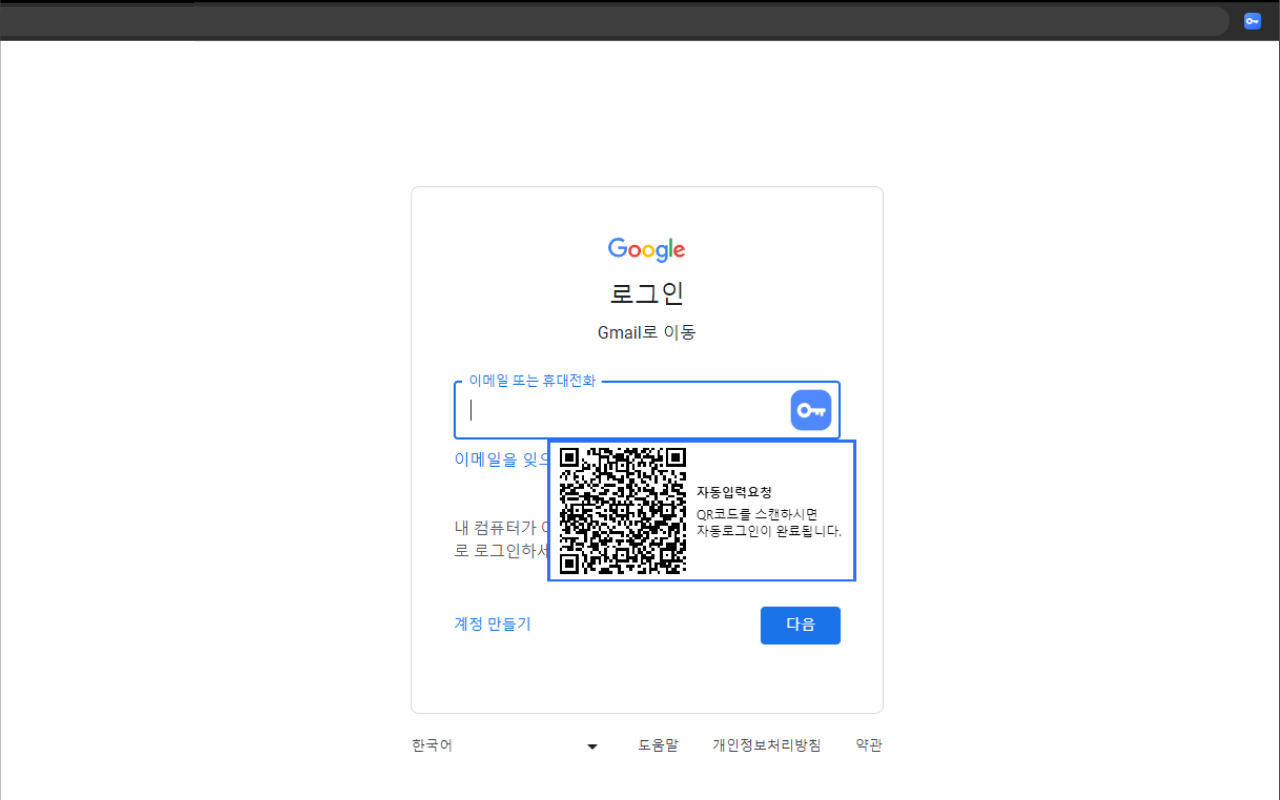The width and height of the screenshot is (1280, 800).
Task: Click the 다음 button
Action: [800, 625]
